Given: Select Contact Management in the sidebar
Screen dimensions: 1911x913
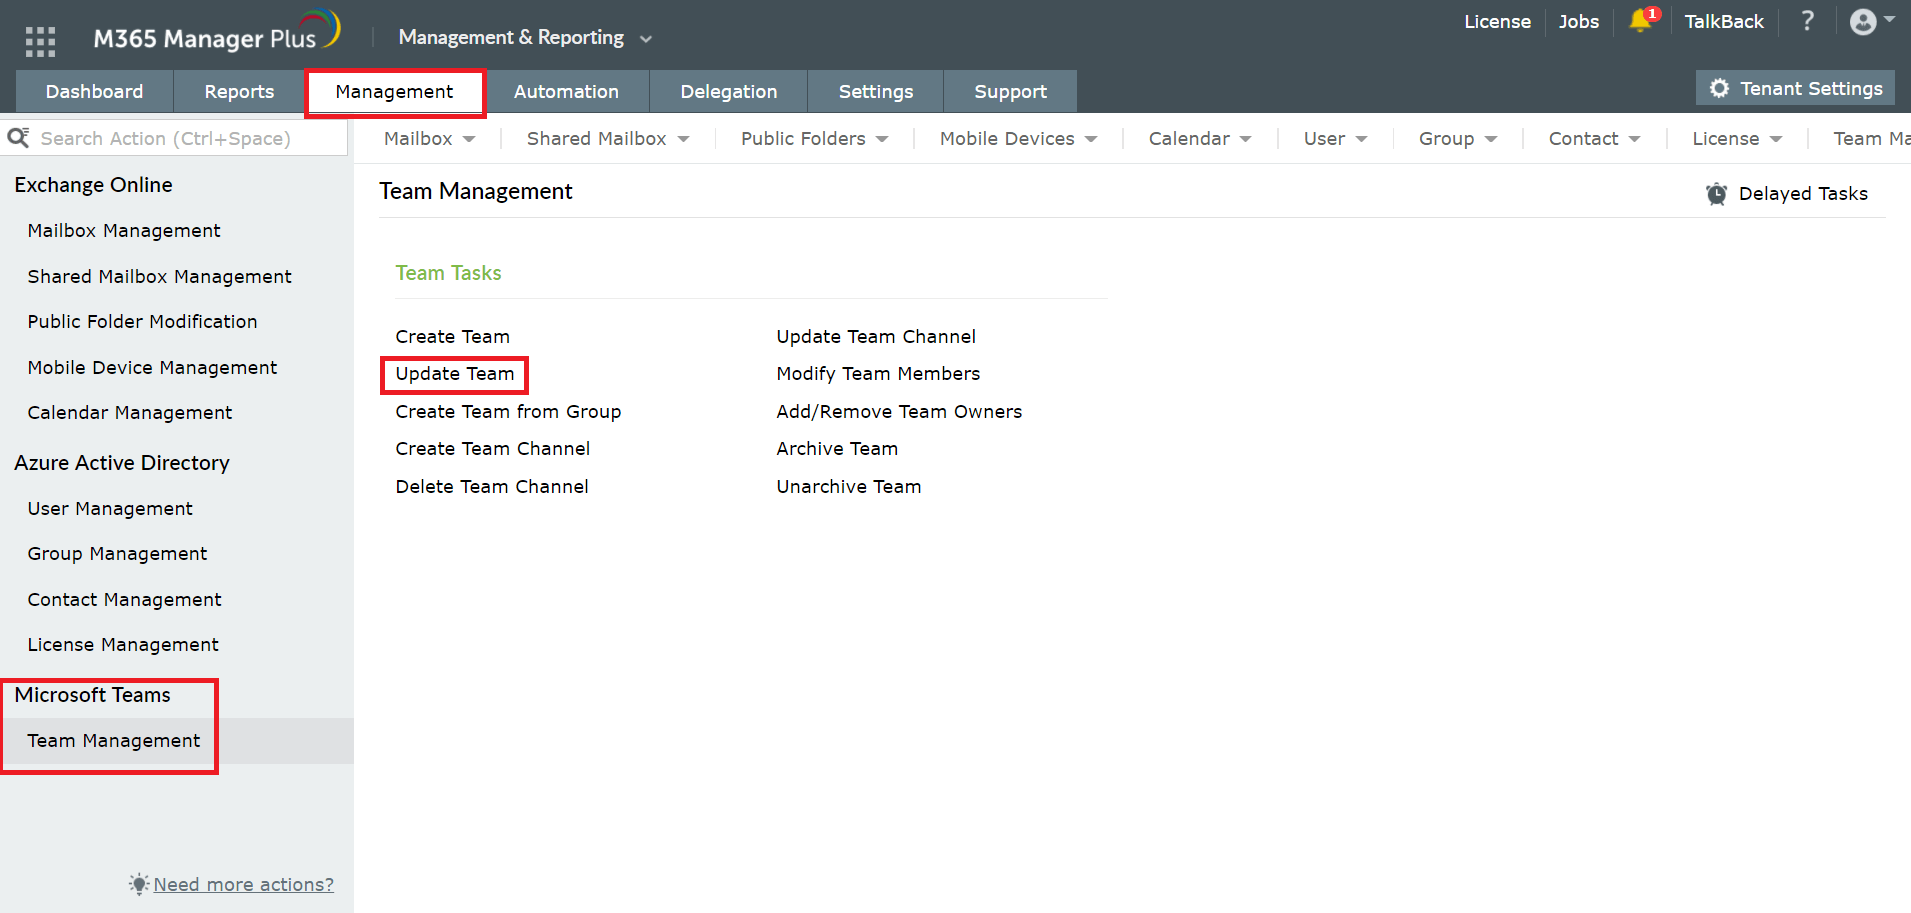Looking at the screenshot, I should 124,600.
